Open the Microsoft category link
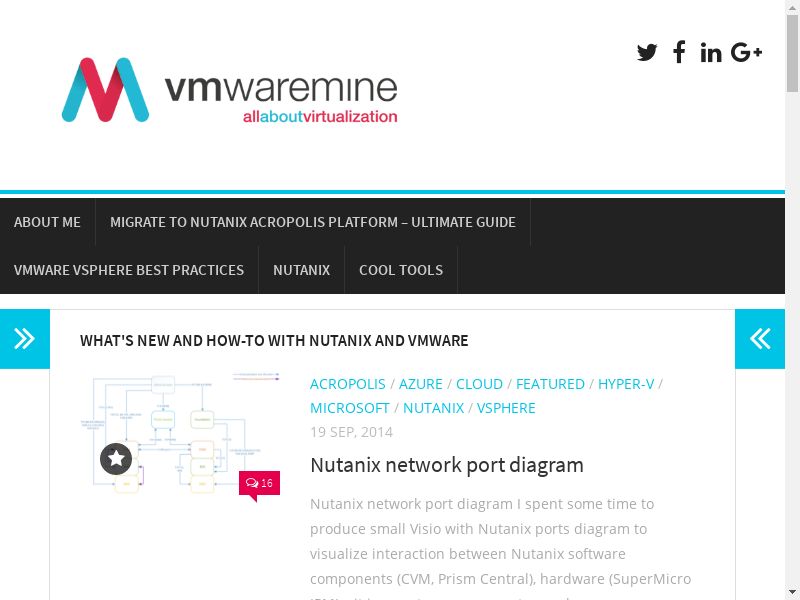This screenshot has height=600, width=800. [350, 408]
